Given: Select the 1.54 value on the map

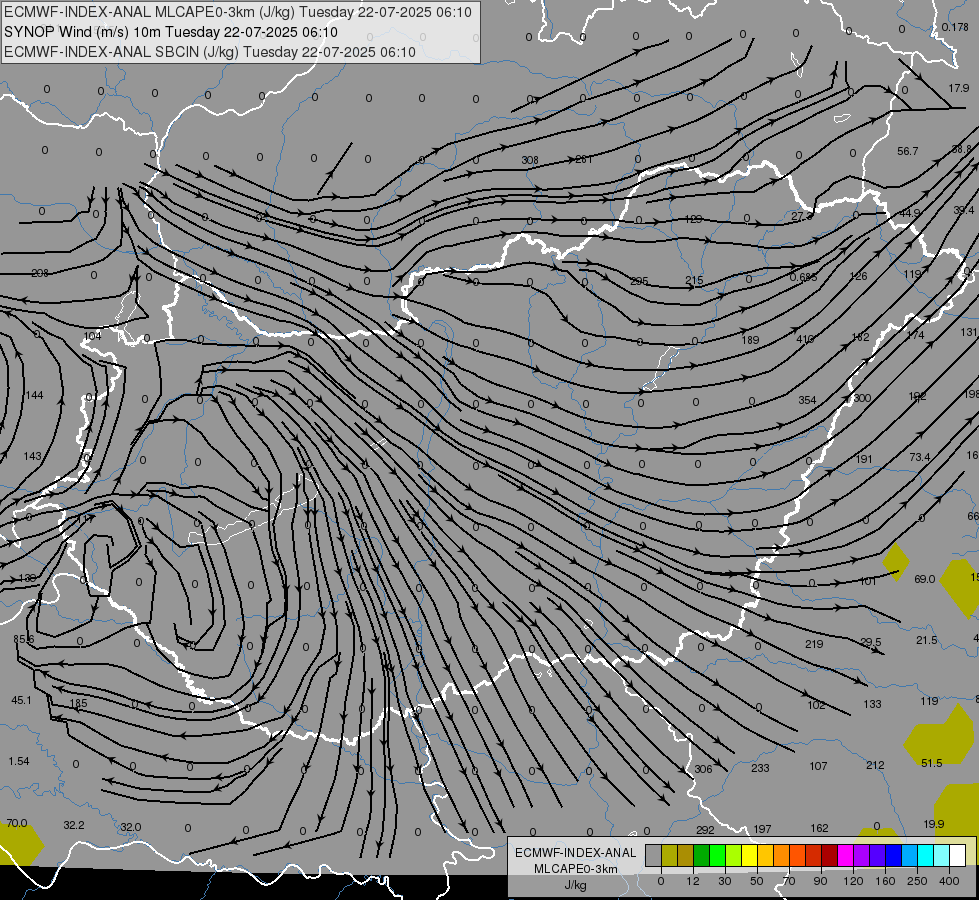Looking at the screenshot, I should pyautogui.click(x=19, y=761).
